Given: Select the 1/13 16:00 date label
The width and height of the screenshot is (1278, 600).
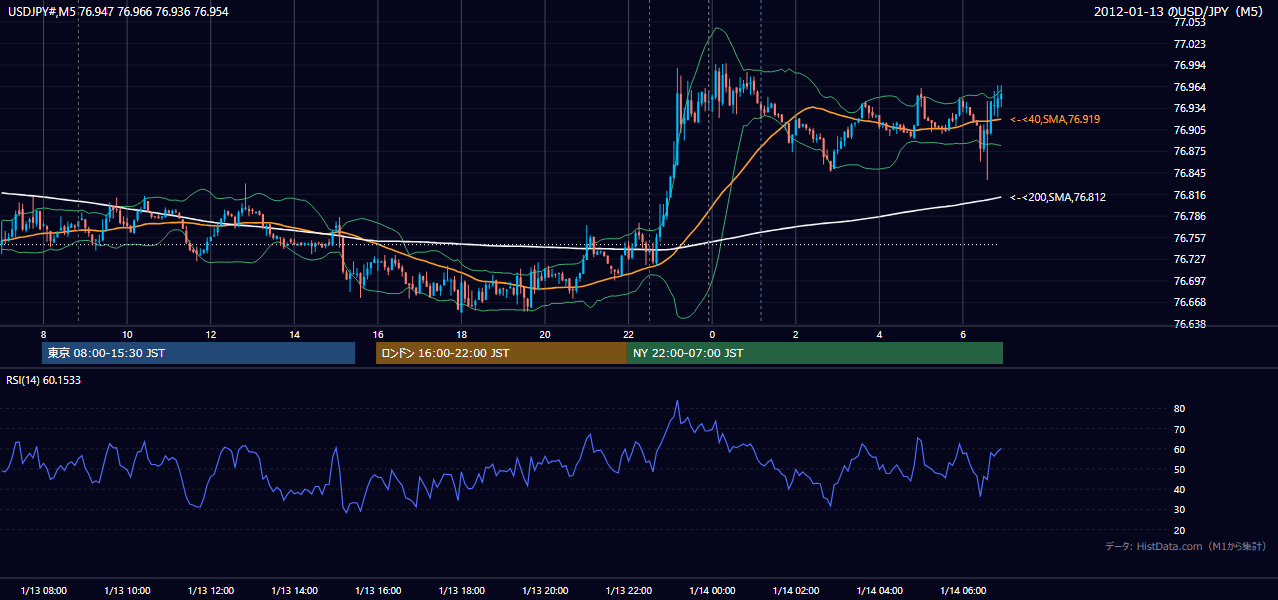Looking at the screenshot, I should pos(377,591).
